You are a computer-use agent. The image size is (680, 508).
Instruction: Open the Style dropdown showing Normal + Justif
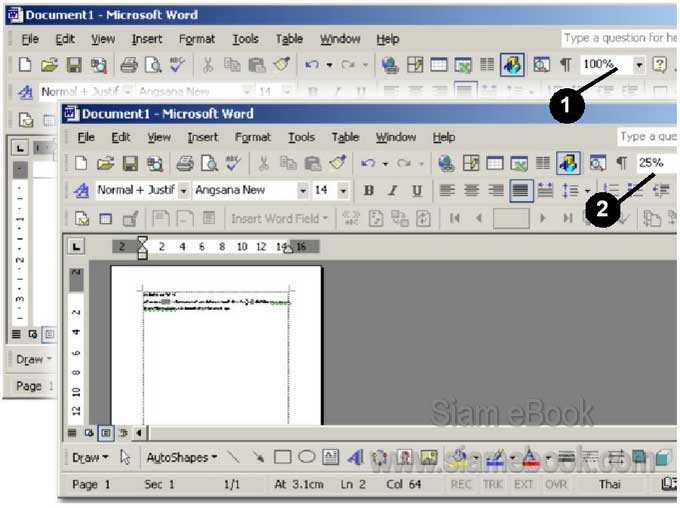183,191
